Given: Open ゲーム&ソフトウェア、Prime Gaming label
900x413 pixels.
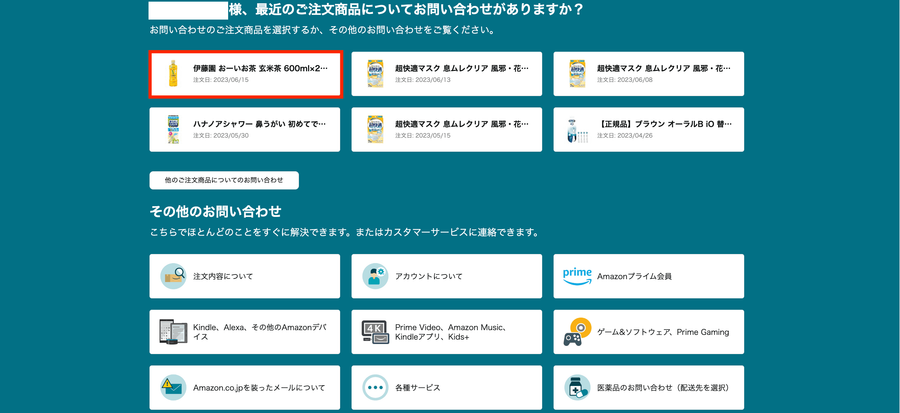Looking at the screenshot, I should tap(663, 332).
